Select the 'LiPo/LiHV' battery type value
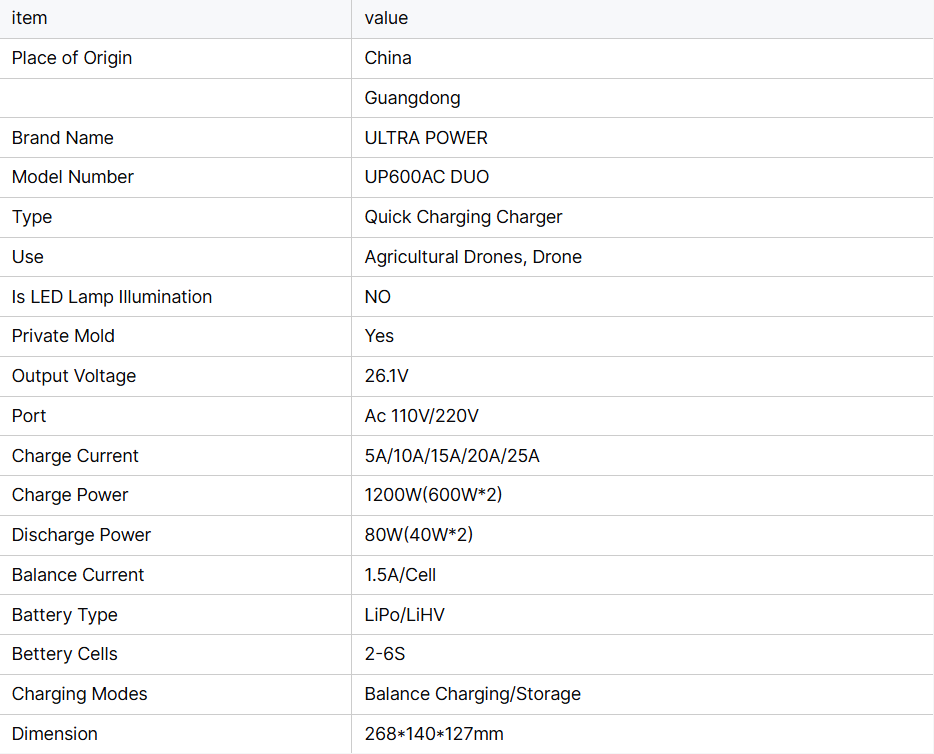The width and height of the screenshot is (934, 754). [404, 615]
